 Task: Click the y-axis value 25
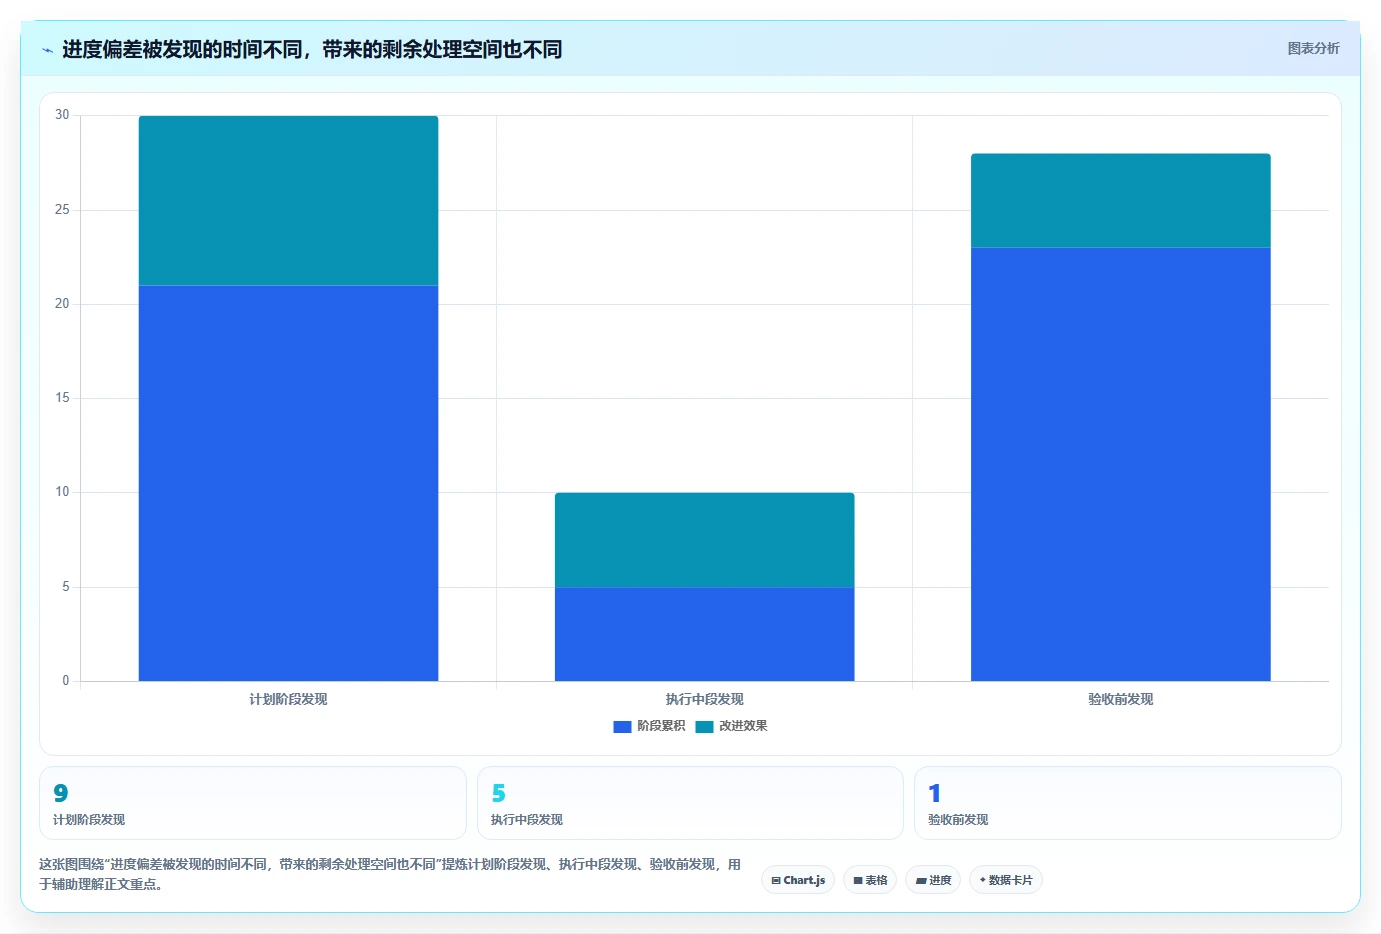click(x=62, y=209)
